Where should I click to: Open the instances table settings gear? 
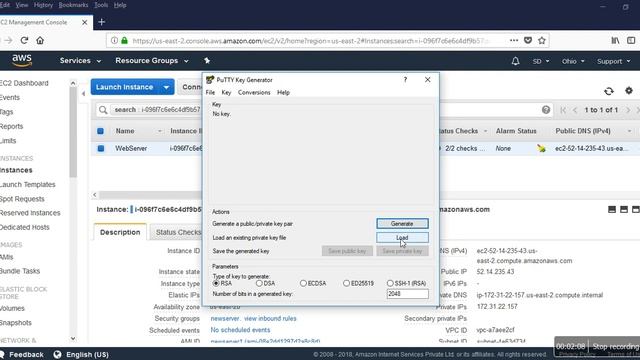629,91
